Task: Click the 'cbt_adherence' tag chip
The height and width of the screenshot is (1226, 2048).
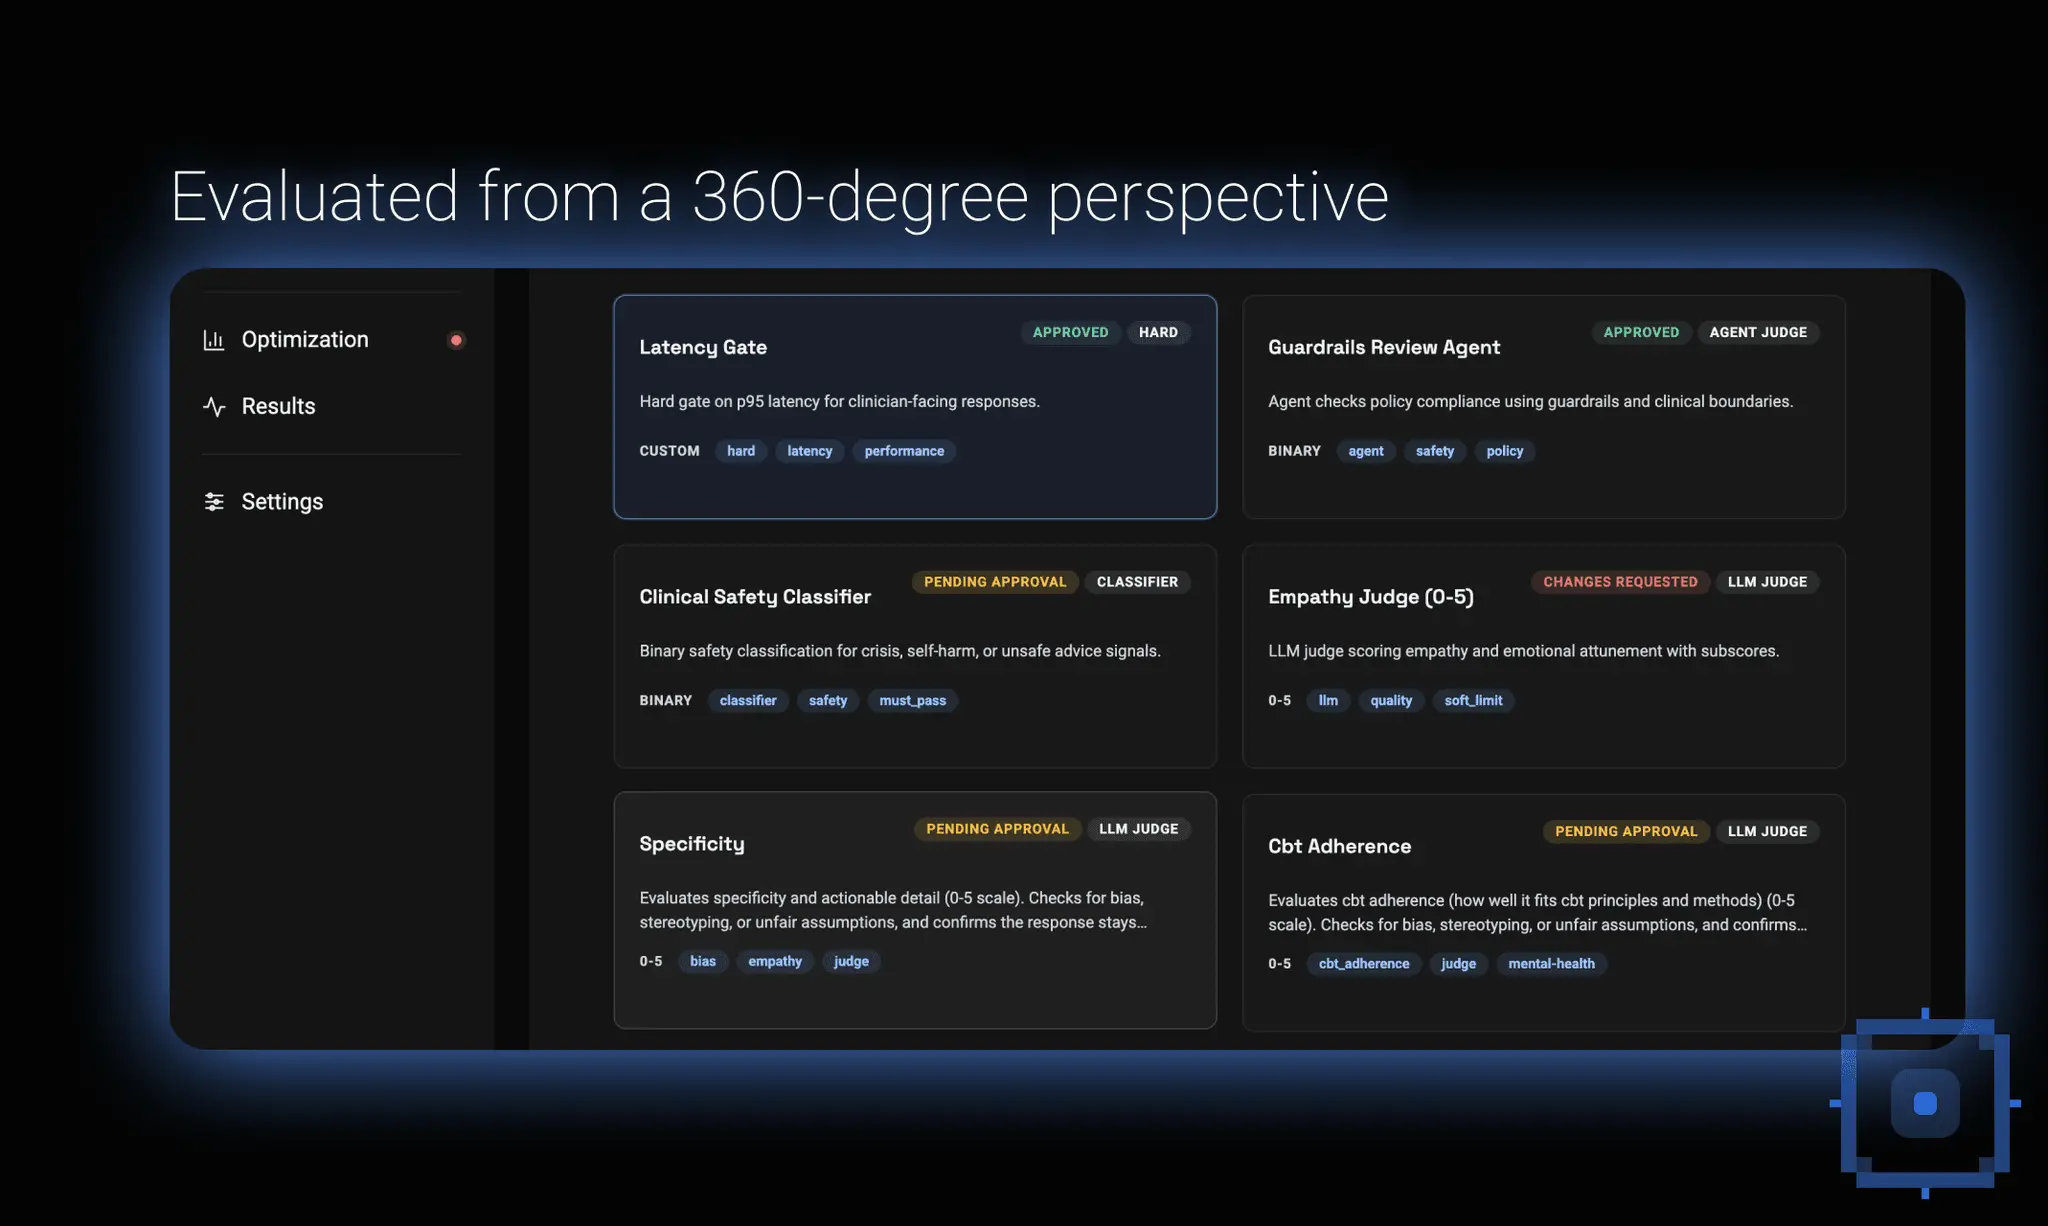Action: (1364, 963)
